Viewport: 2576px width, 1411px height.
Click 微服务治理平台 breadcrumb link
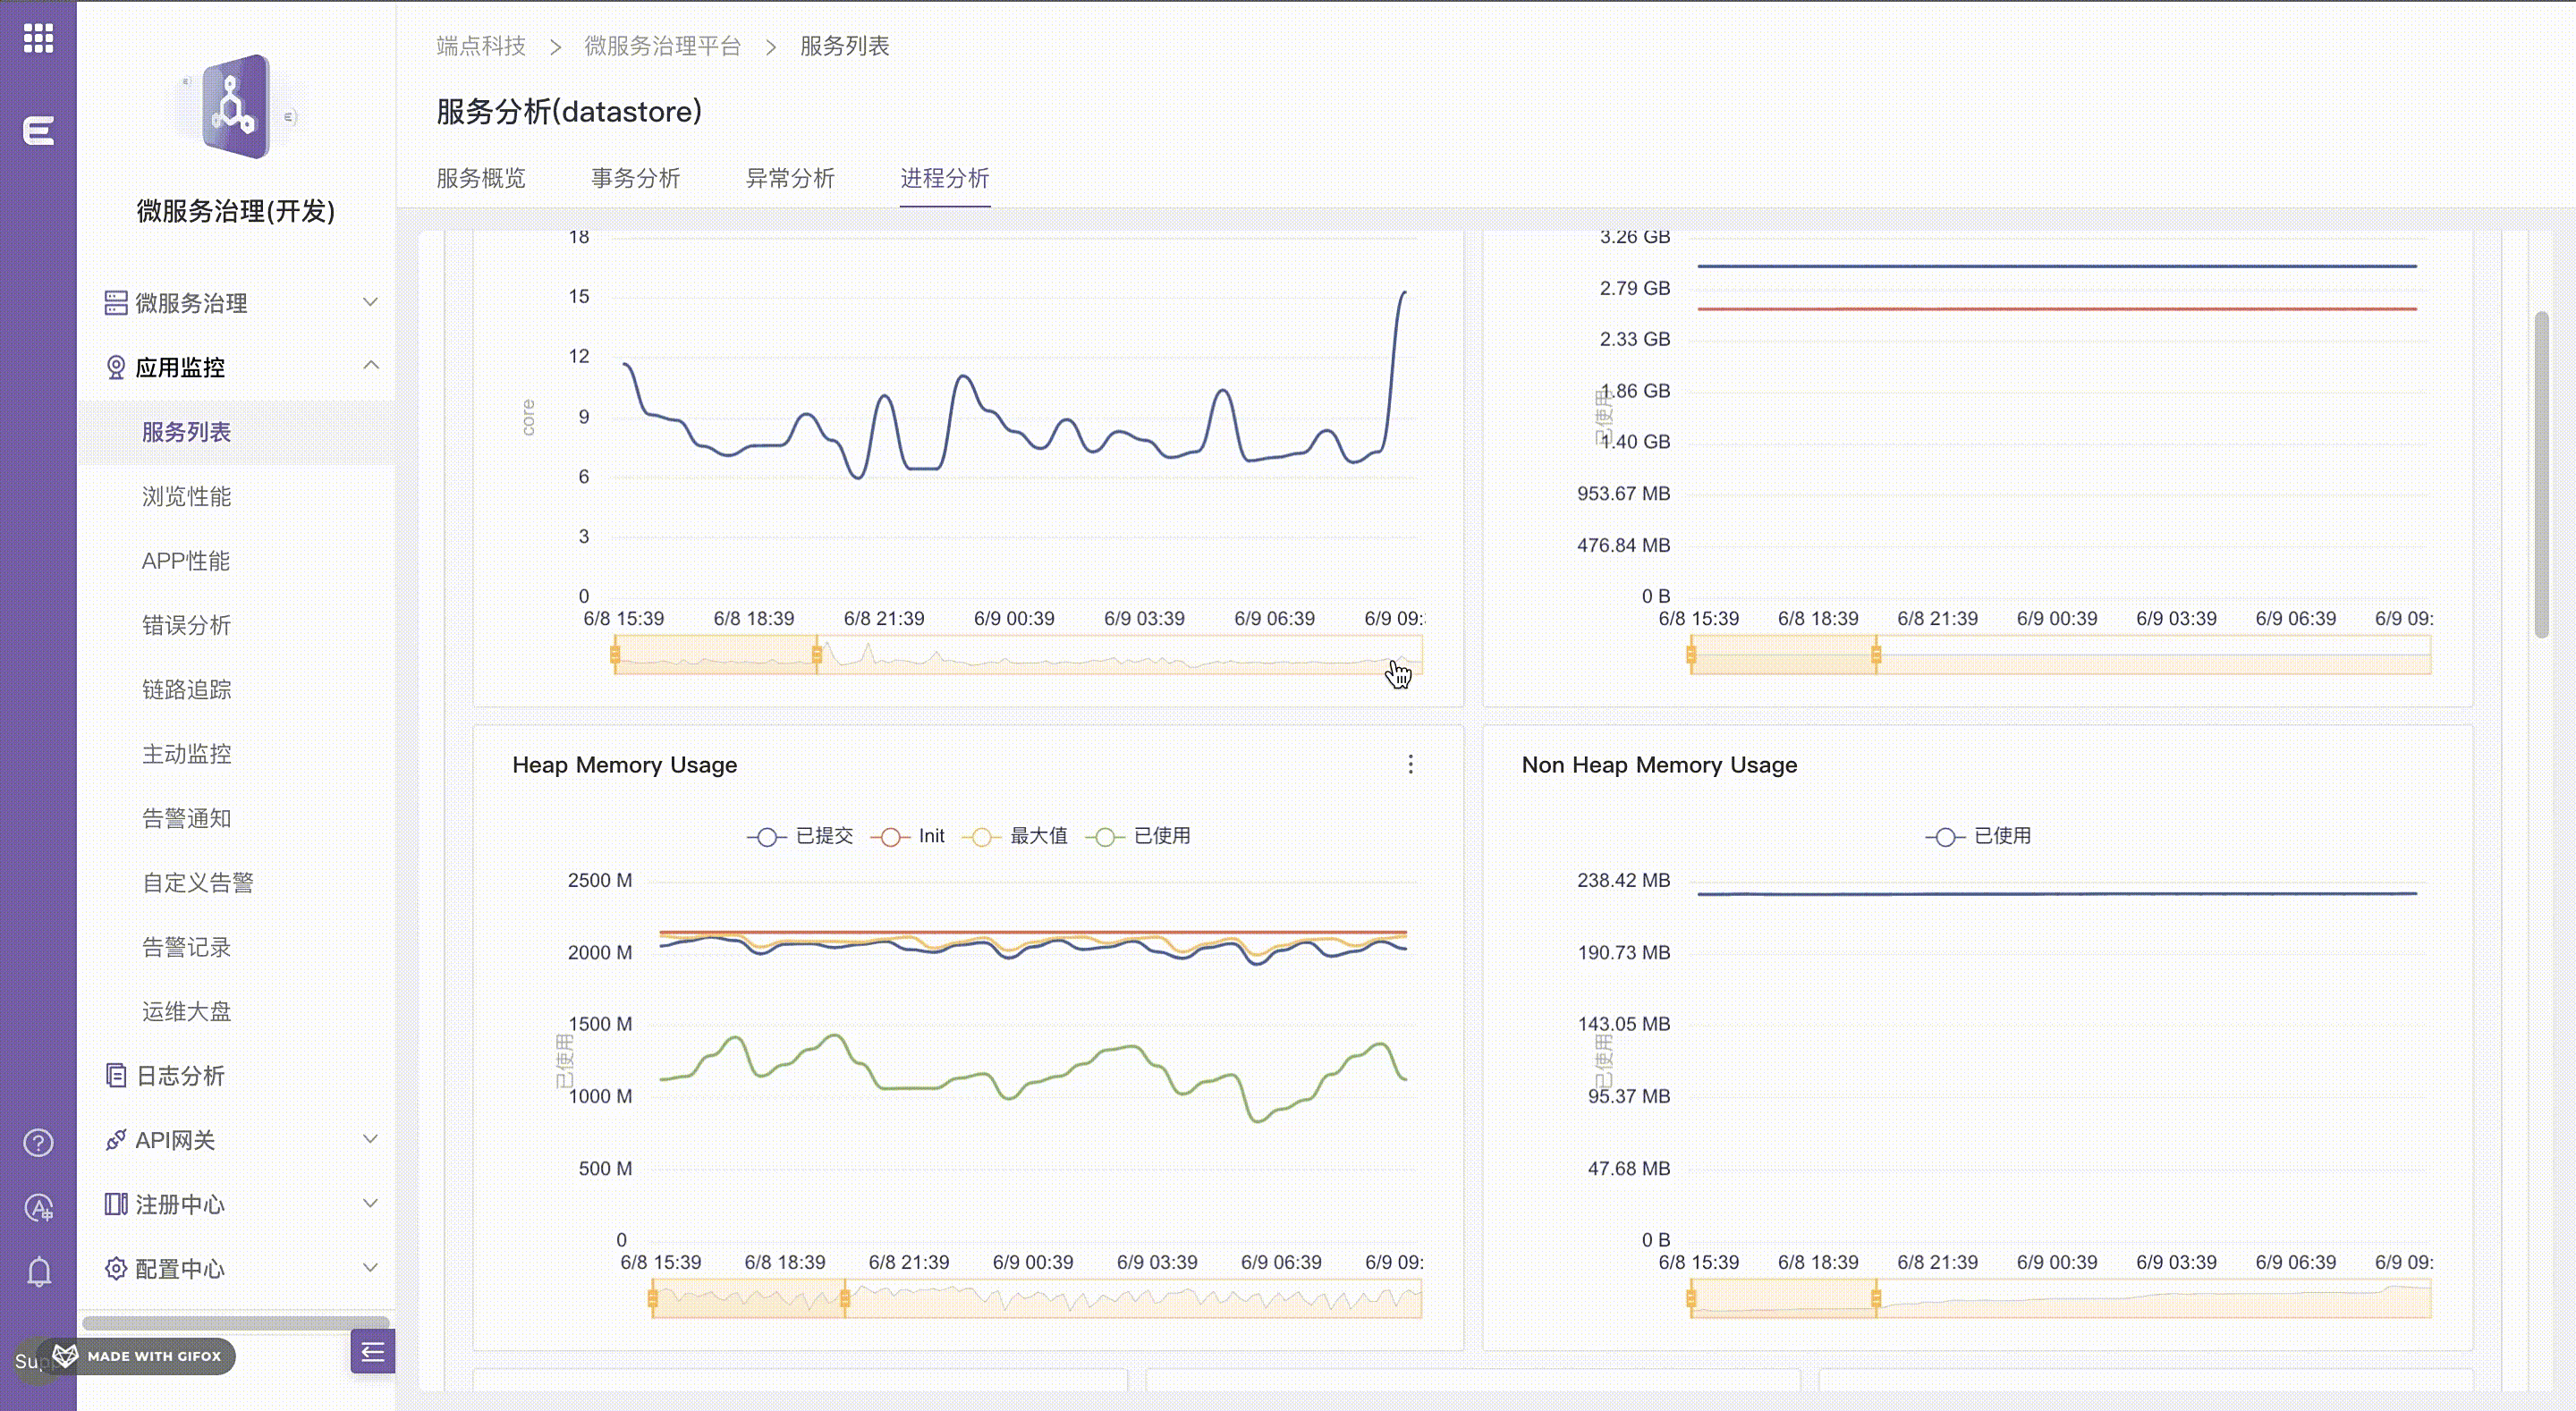pos(662,46)
